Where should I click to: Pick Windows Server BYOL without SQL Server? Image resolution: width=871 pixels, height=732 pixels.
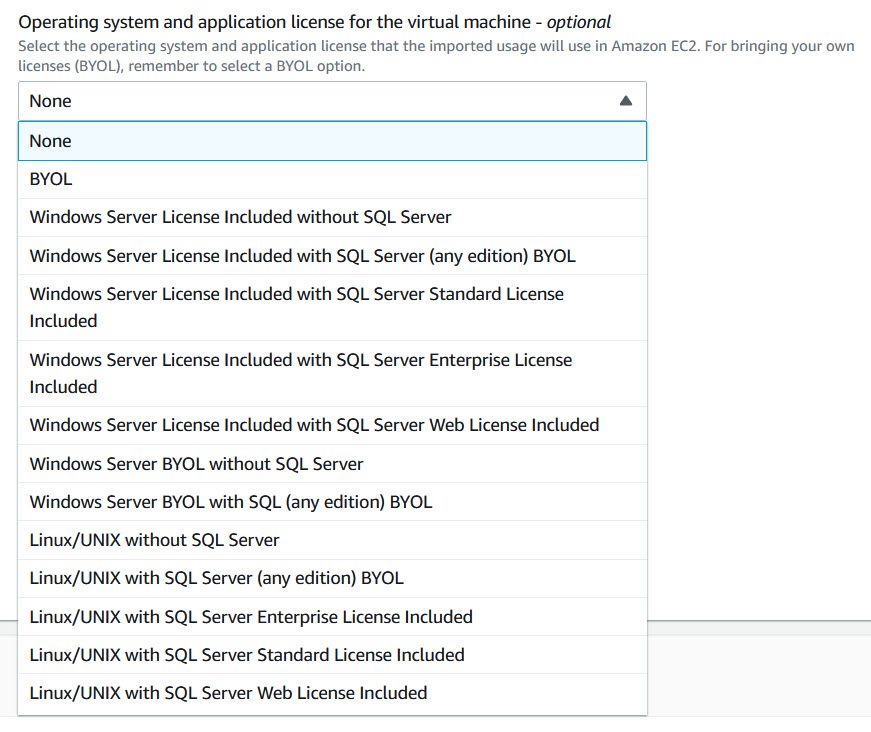click(x=332, y=464)
